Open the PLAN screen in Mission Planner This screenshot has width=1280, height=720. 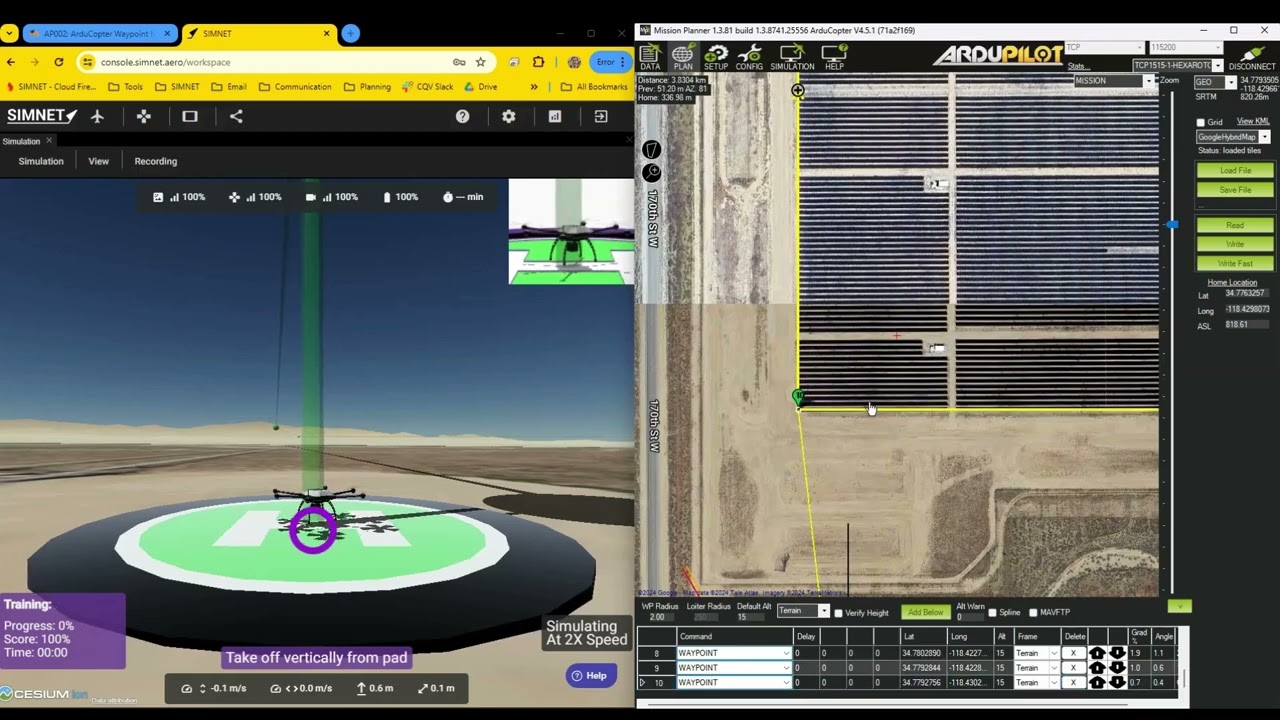pyautogui.click(x=683, y=58)
